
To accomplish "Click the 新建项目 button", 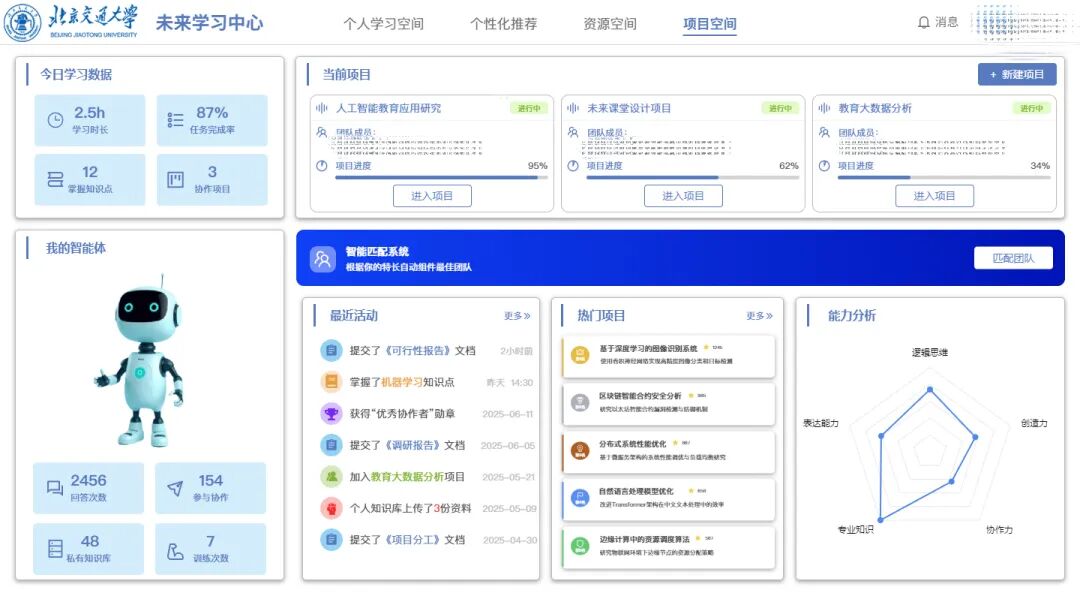I will point(1016,75).
